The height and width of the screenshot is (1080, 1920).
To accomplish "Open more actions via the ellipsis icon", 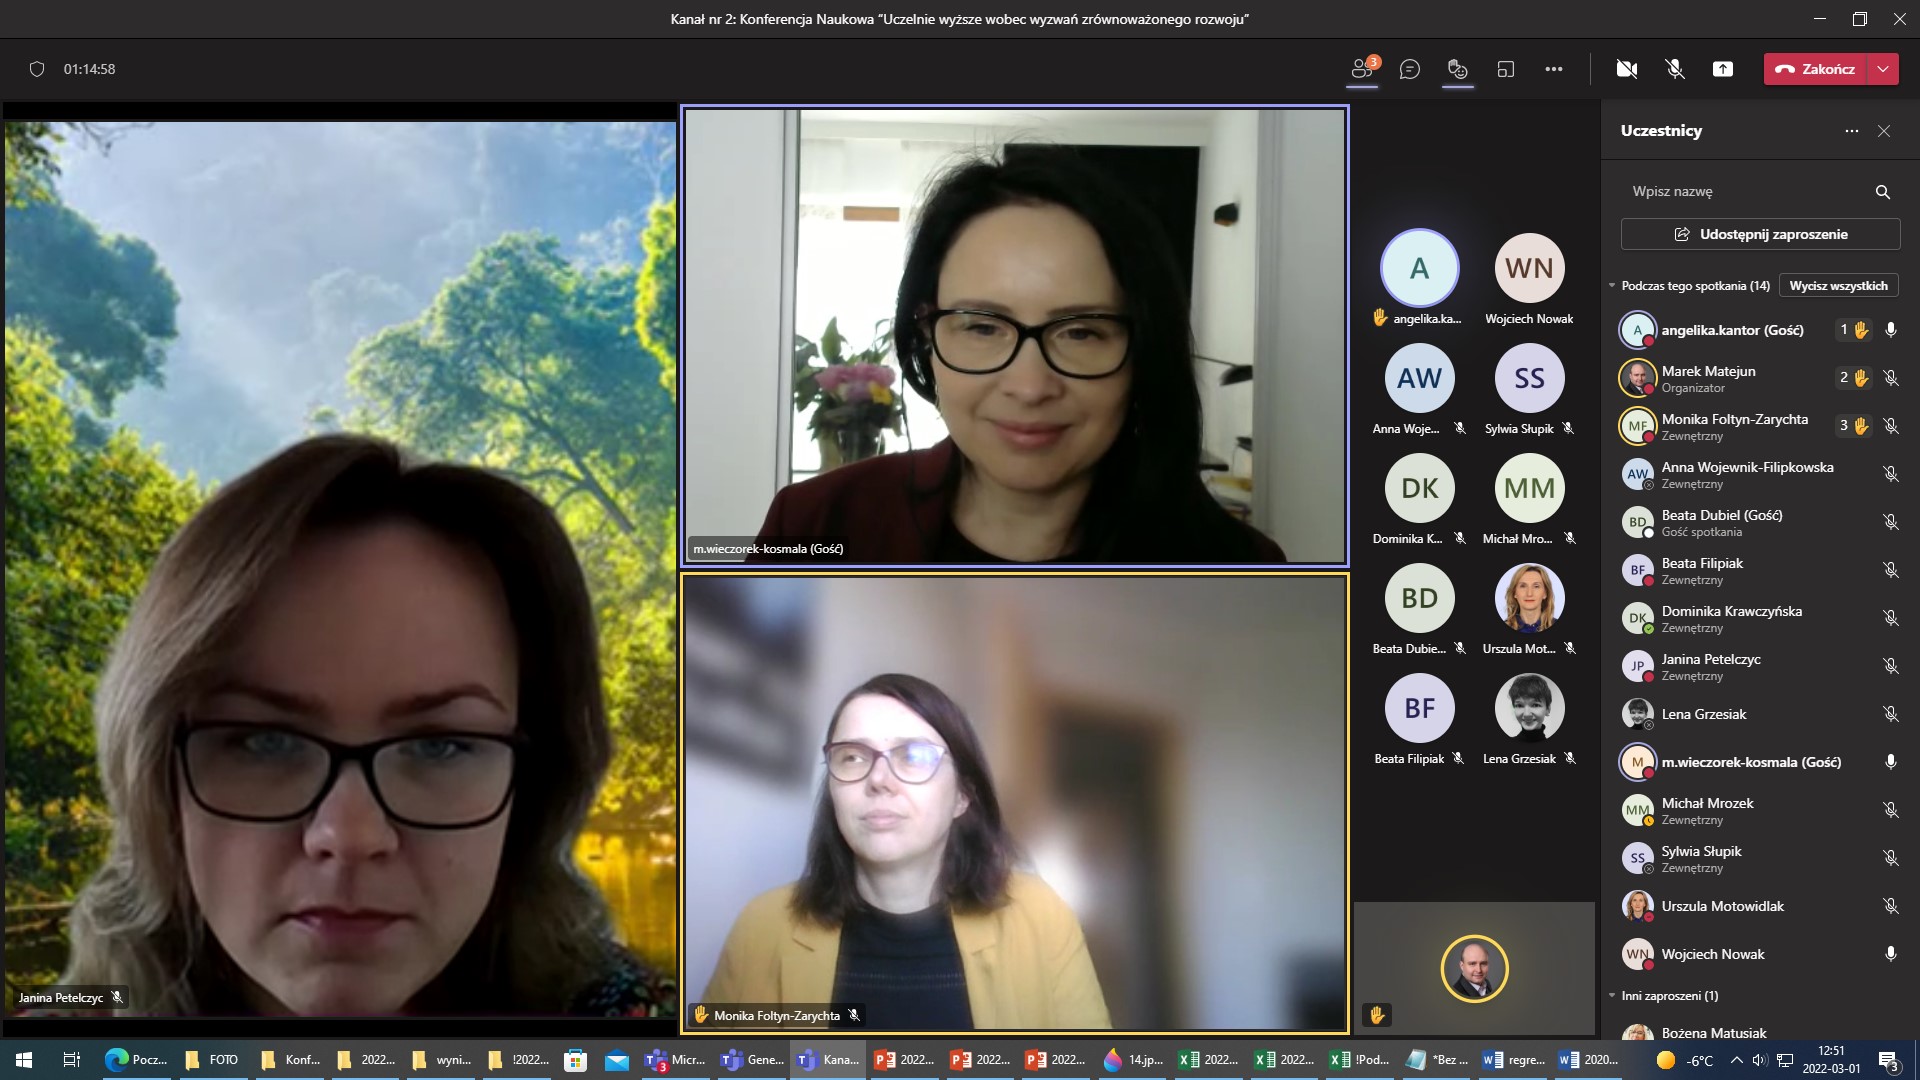I will pos(1554,69).
